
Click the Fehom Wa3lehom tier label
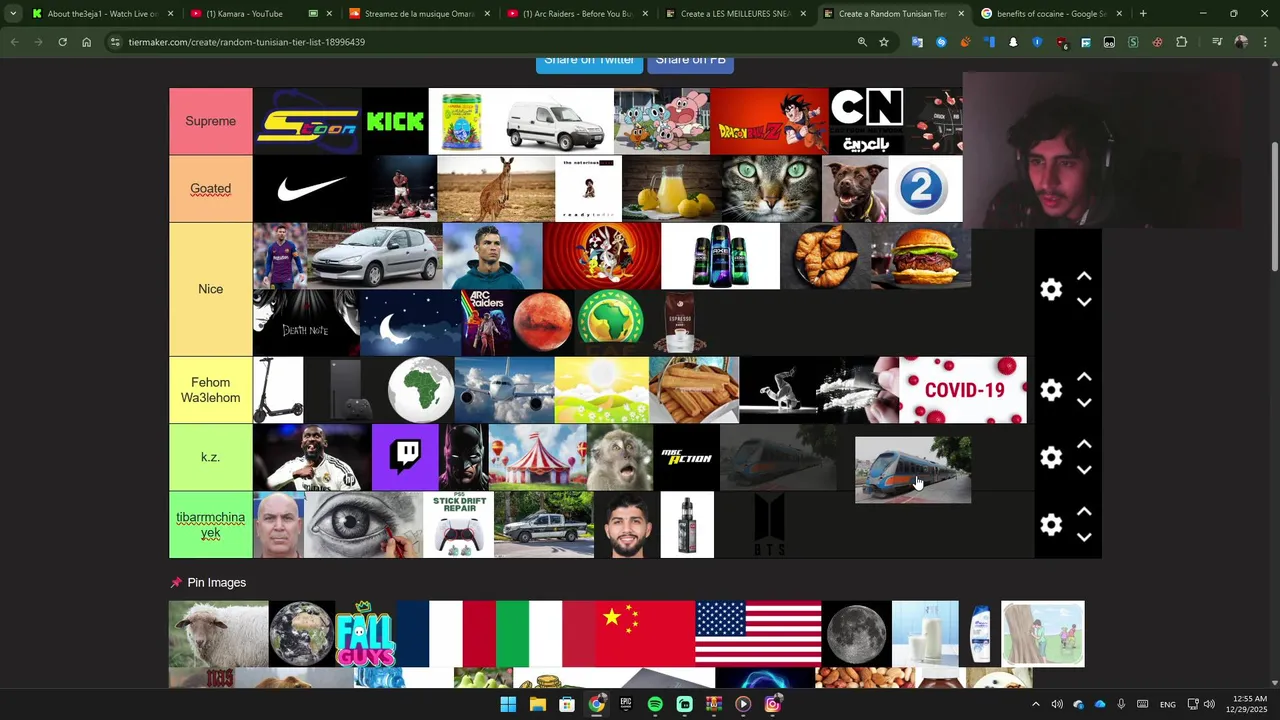click(x=210, y=390)
